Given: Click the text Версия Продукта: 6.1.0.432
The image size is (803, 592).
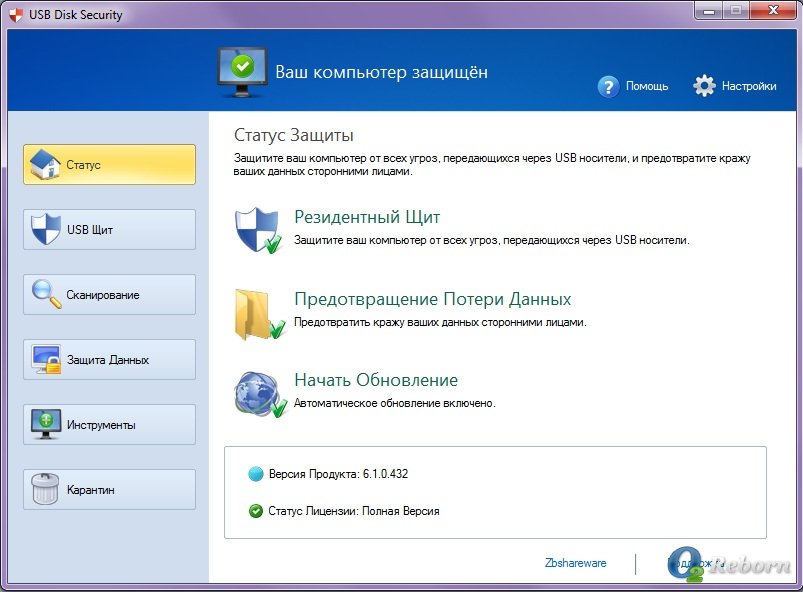Looking at the screenshot, I should click(339, 474).
